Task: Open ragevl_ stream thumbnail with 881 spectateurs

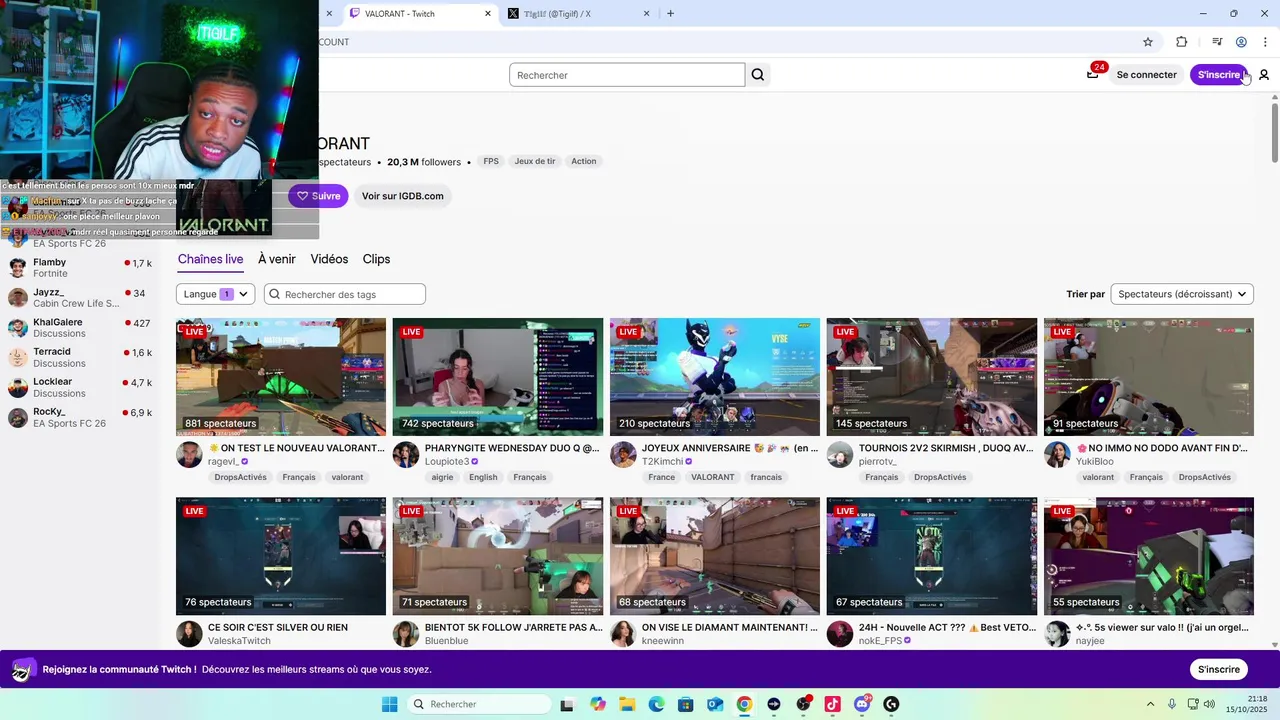Action: click(281, 377)
